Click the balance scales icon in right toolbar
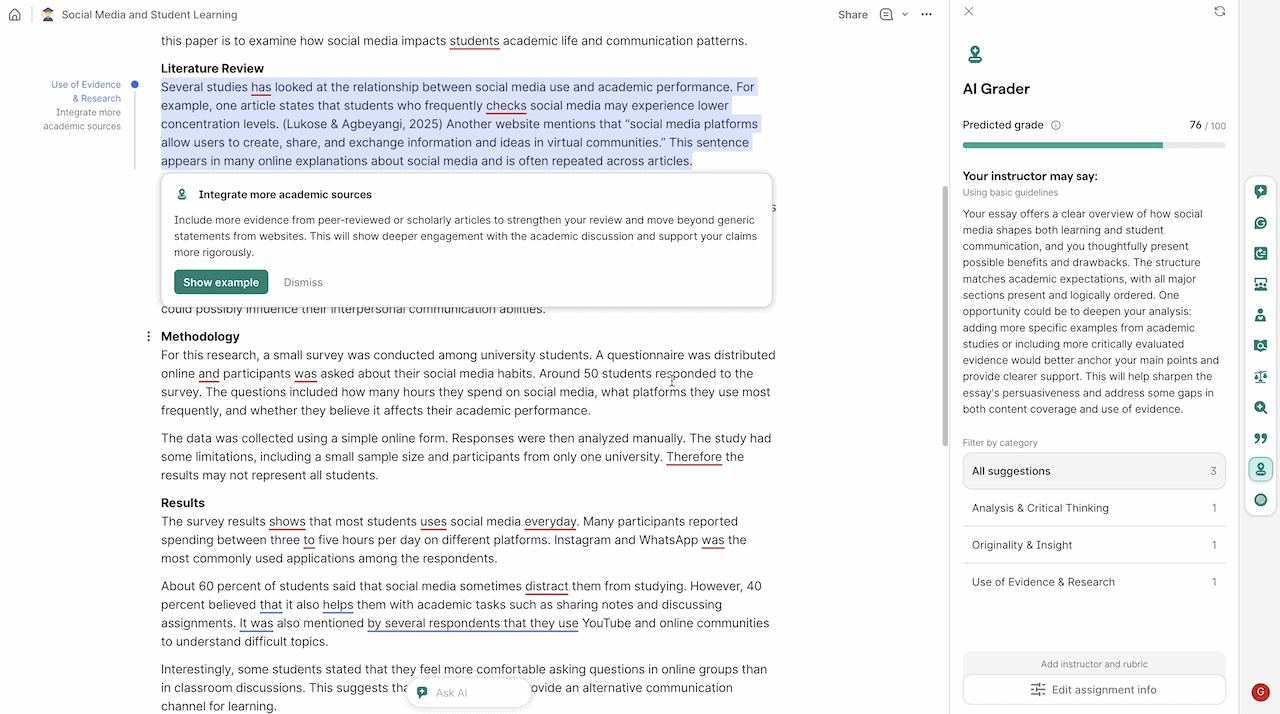This screenshot has height=714, width=1280. coord(1260,377)
